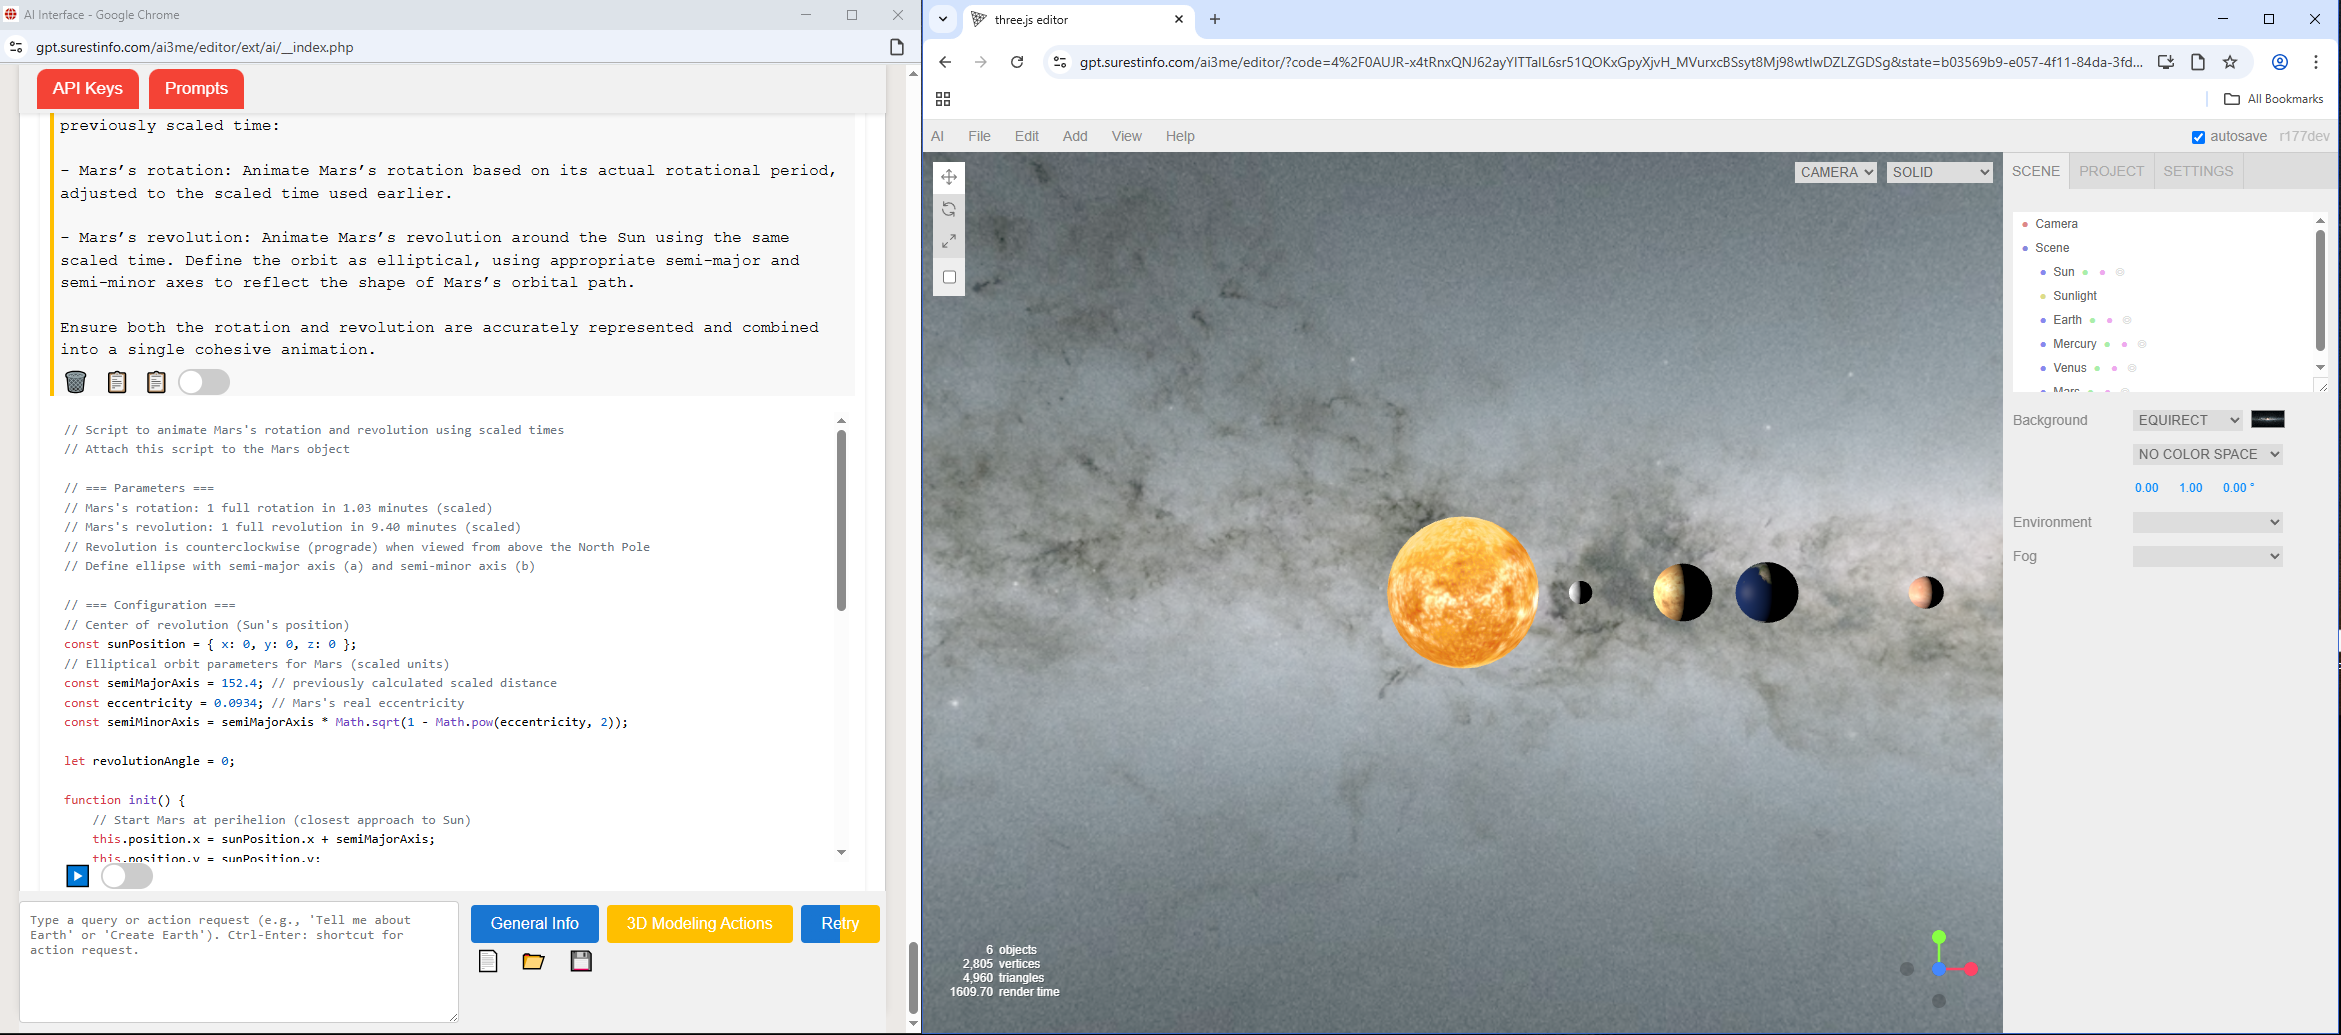
Task: Open a new Chrome tab with plus button
Action: (1215, 19)
